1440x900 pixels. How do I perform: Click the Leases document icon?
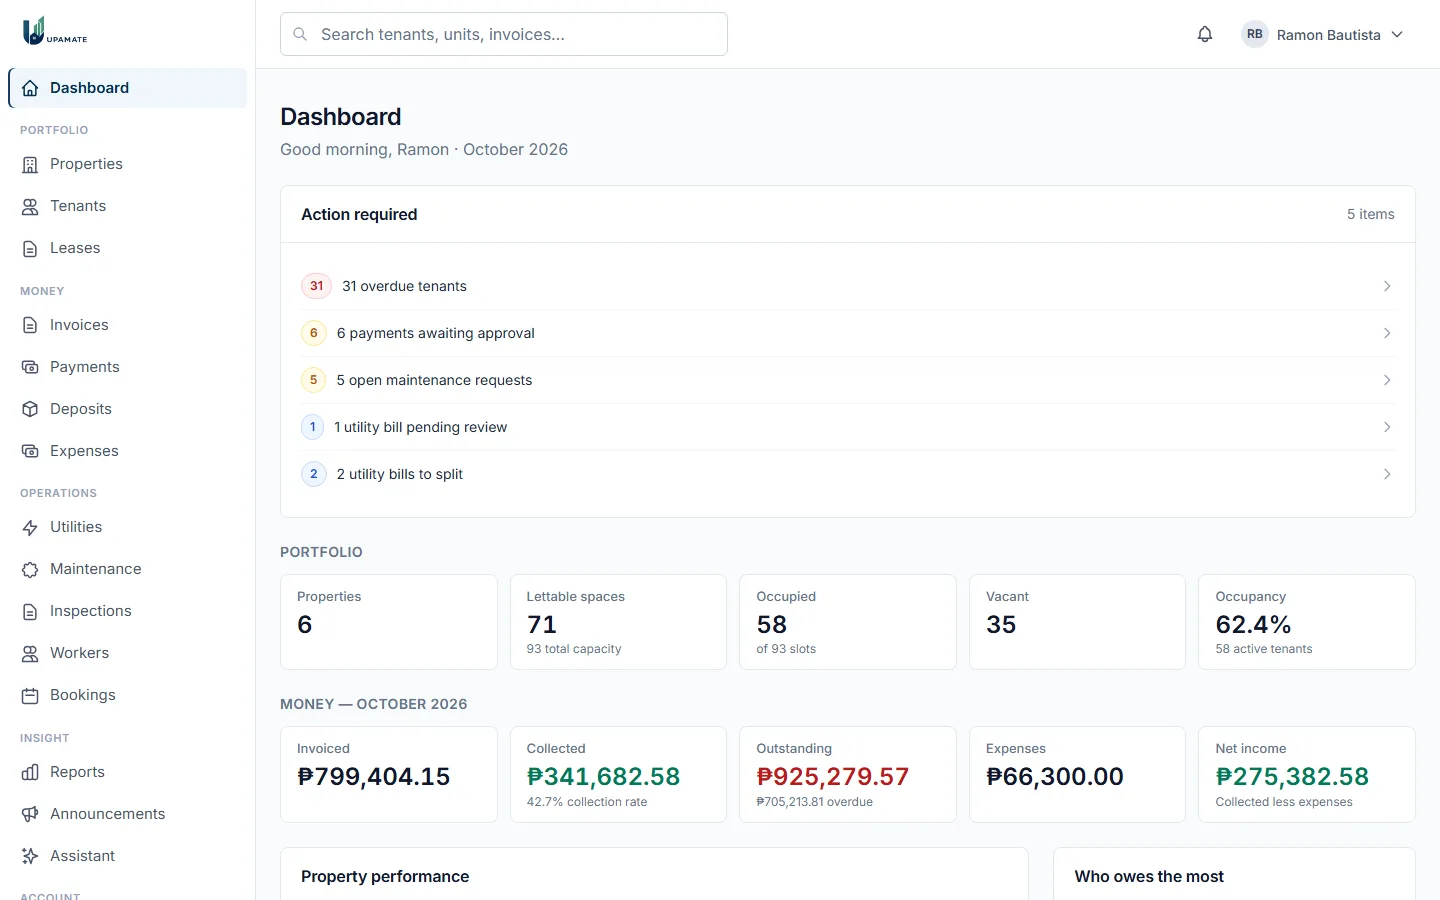tap(30, 248)
